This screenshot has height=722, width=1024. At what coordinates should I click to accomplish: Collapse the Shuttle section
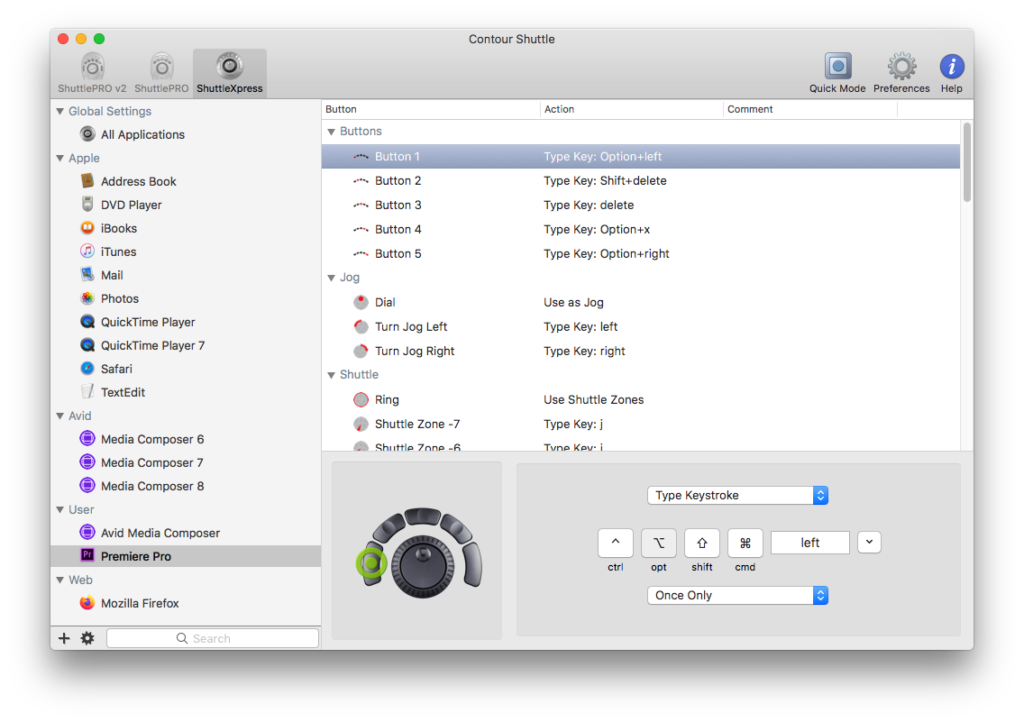[x=331, y=375]
